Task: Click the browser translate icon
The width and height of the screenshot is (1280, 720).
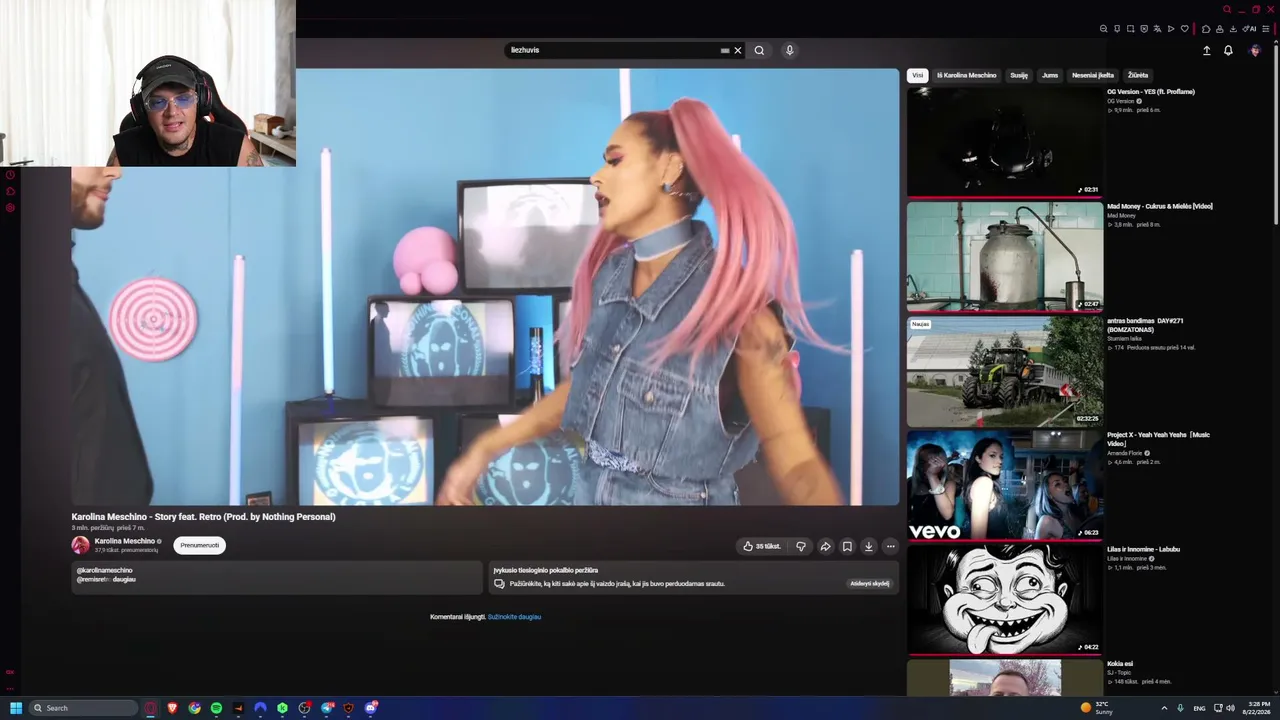Action: (x=1158, y=29)
